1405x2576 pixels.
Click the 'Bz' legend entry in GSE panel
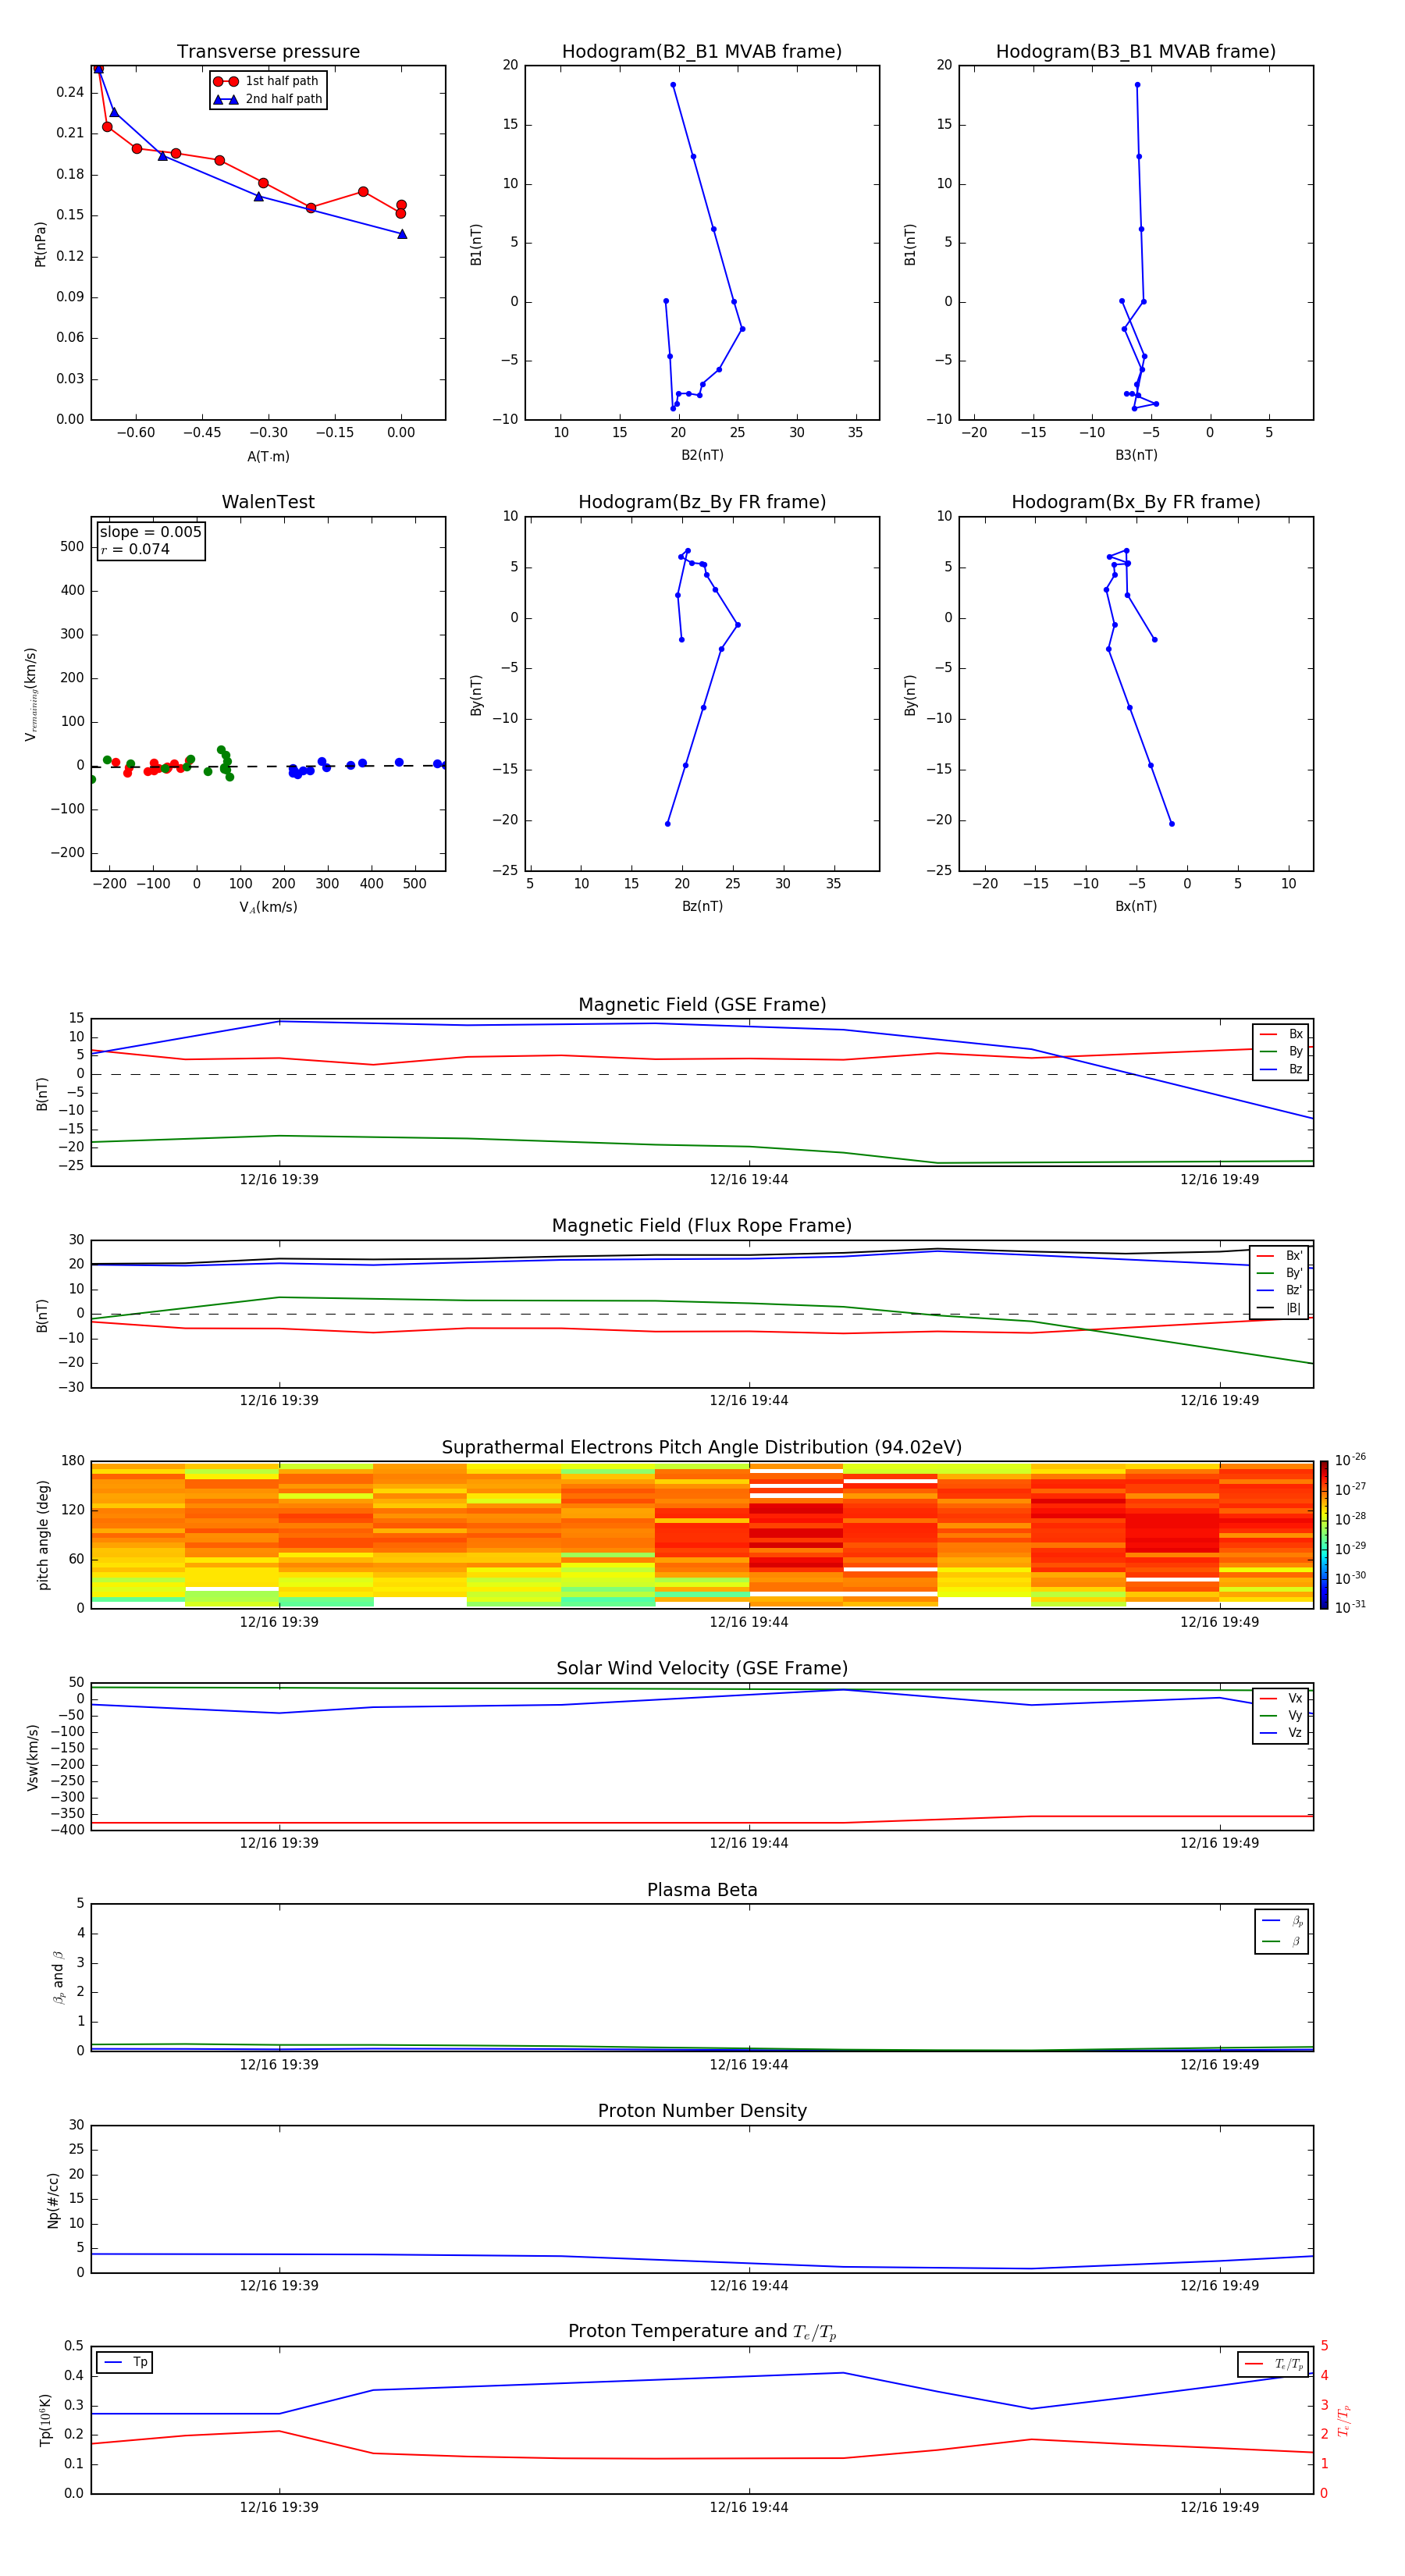click(x=1281, y=1069)
